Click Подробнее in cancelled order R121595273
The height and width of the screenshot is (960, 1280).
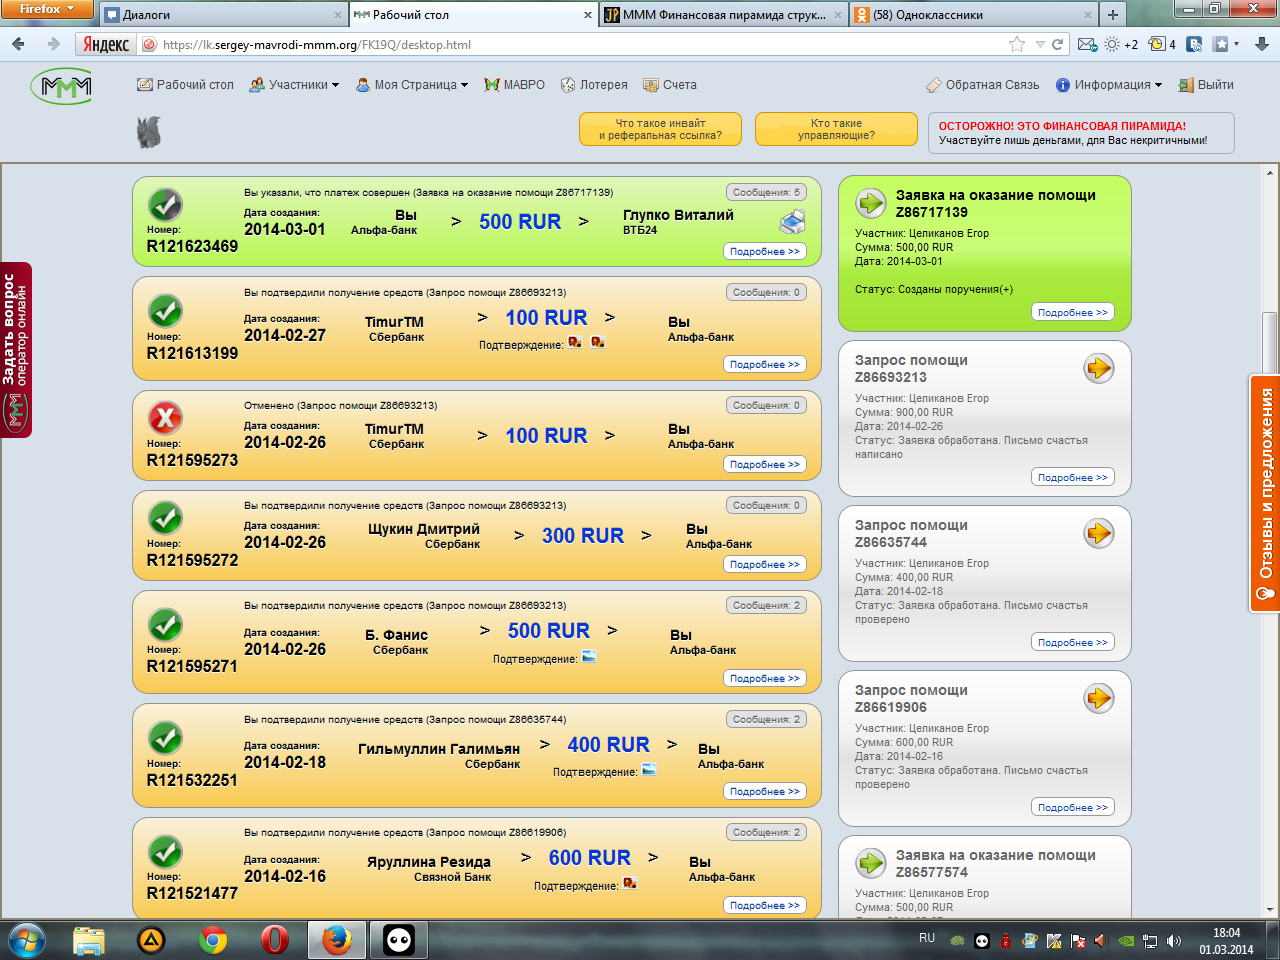(x=765, y=464)
